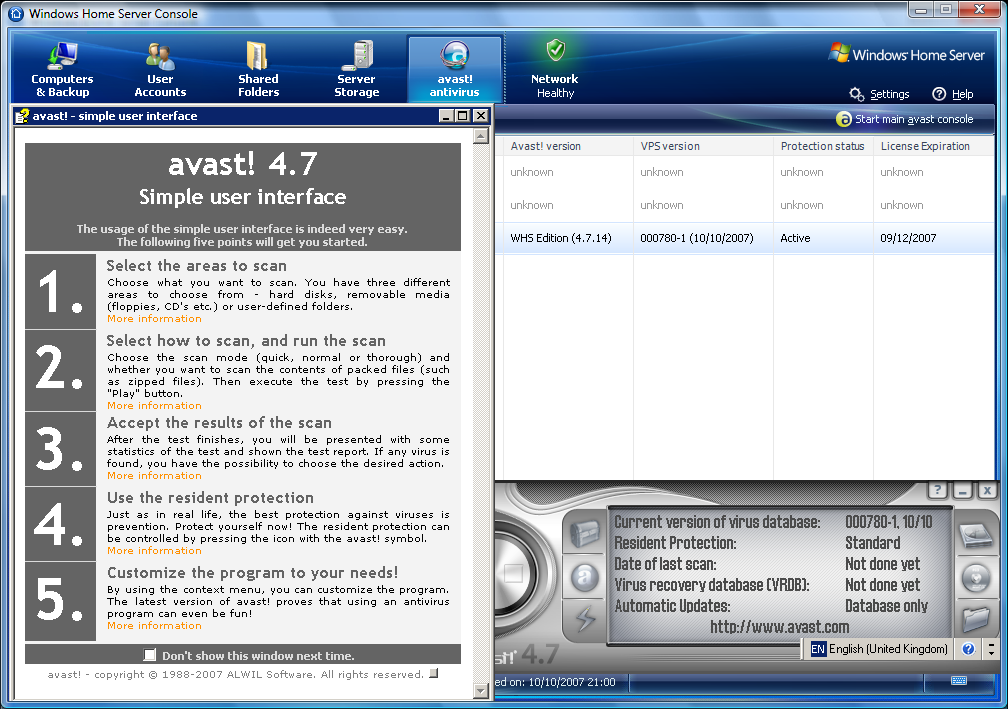Screen dimensions: 1008x709
Task: Click the round stop button on avast player
Action: coord(513,573)
